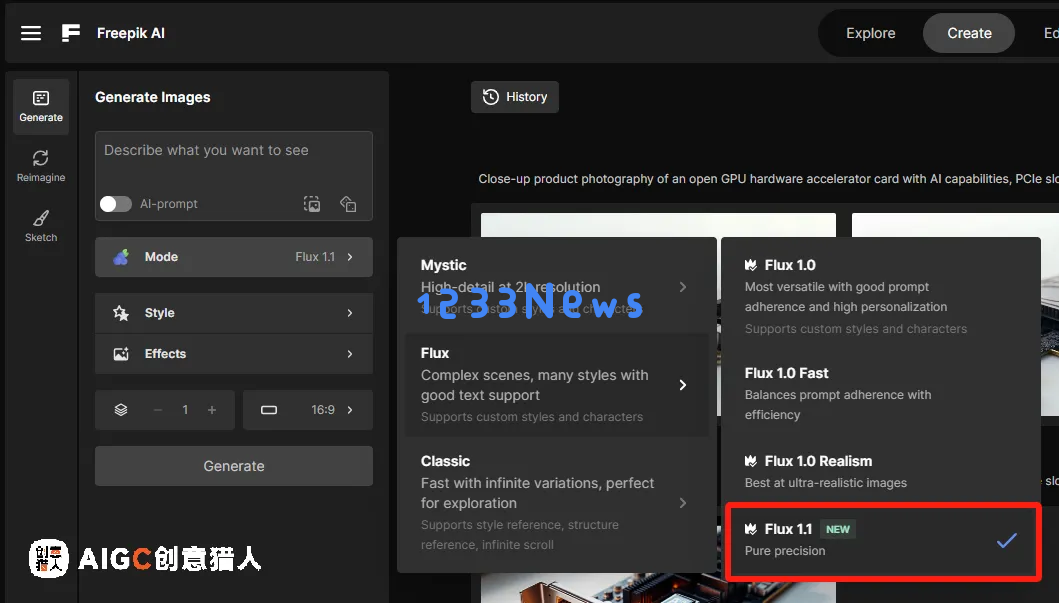Choose the Flux 1.0 Fast model
The image size is (1059, 603).
[x=881, y=394]
